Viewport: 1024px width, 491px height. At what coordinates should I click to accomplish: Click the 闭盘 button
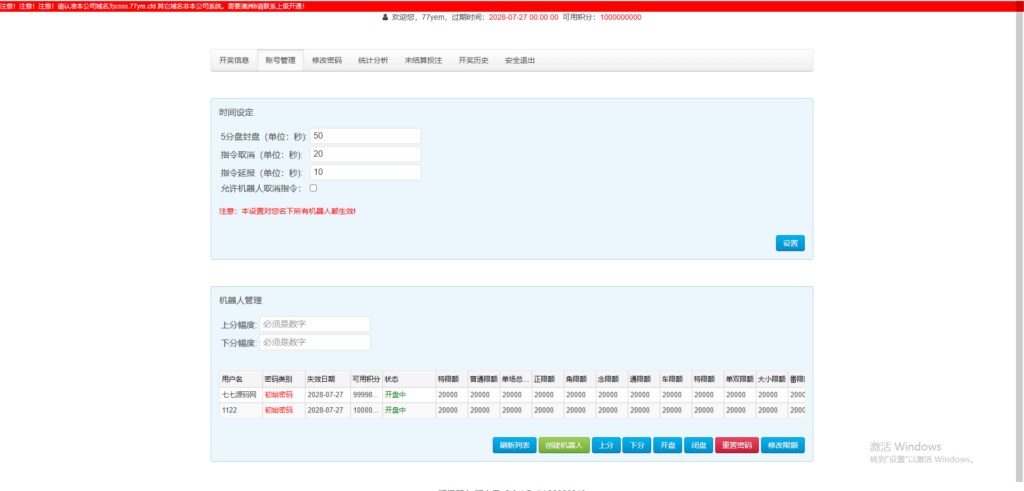pyautogui.click(x=698, y=445)
